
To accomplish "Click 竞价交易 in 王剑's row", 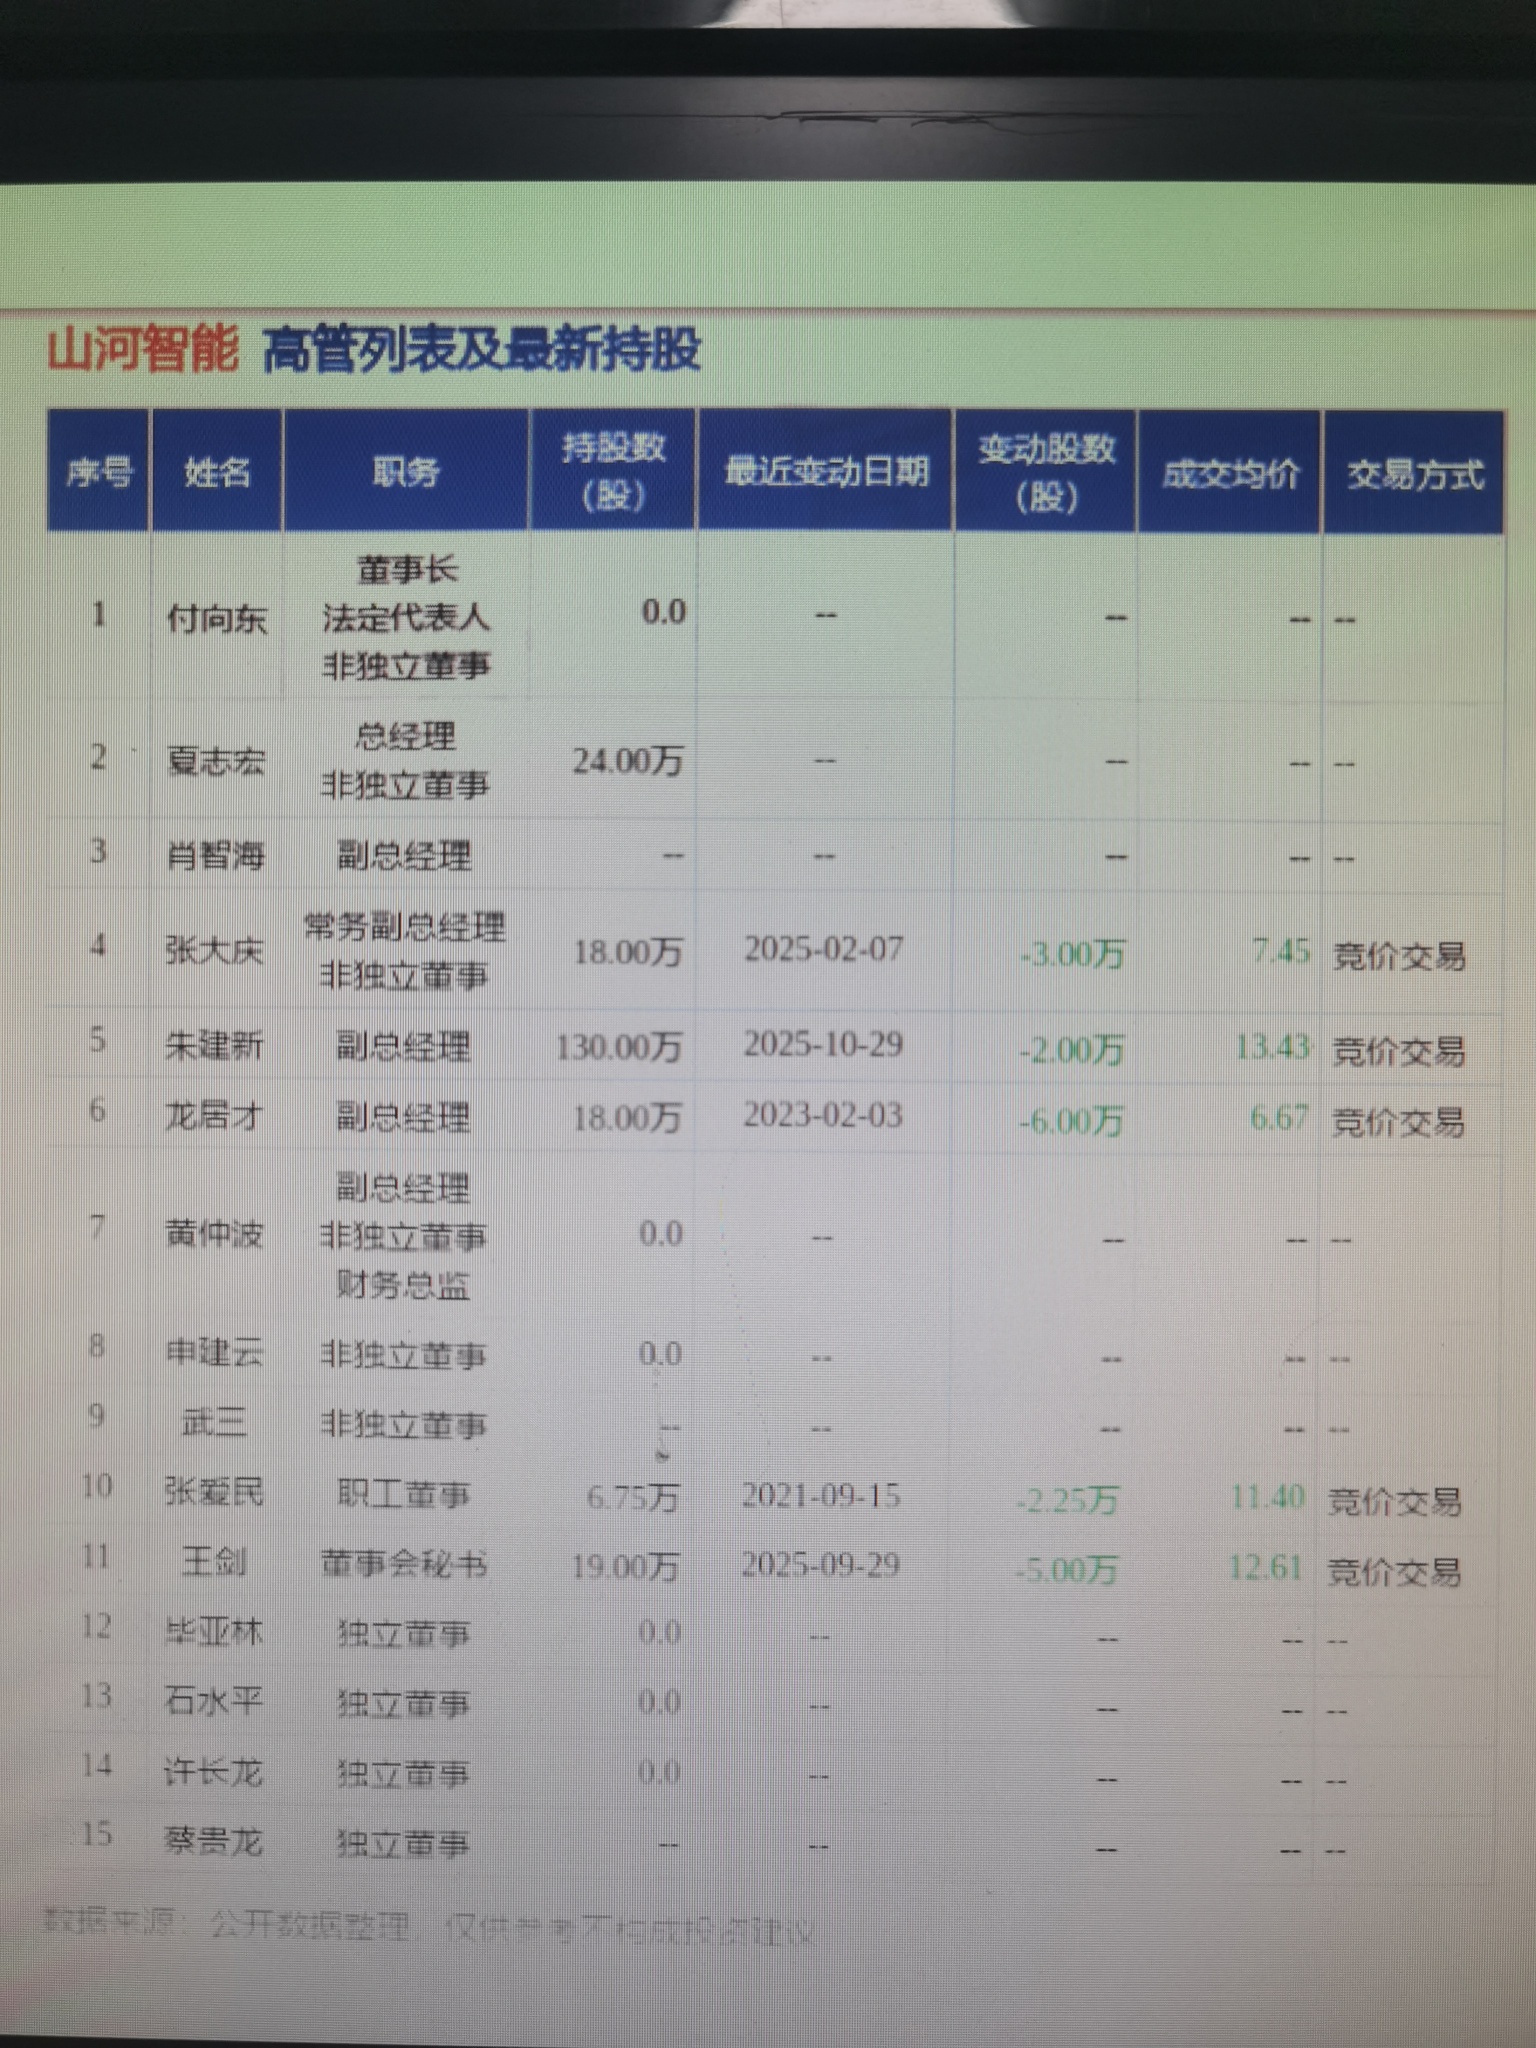I will (x=1394, y=1573).
